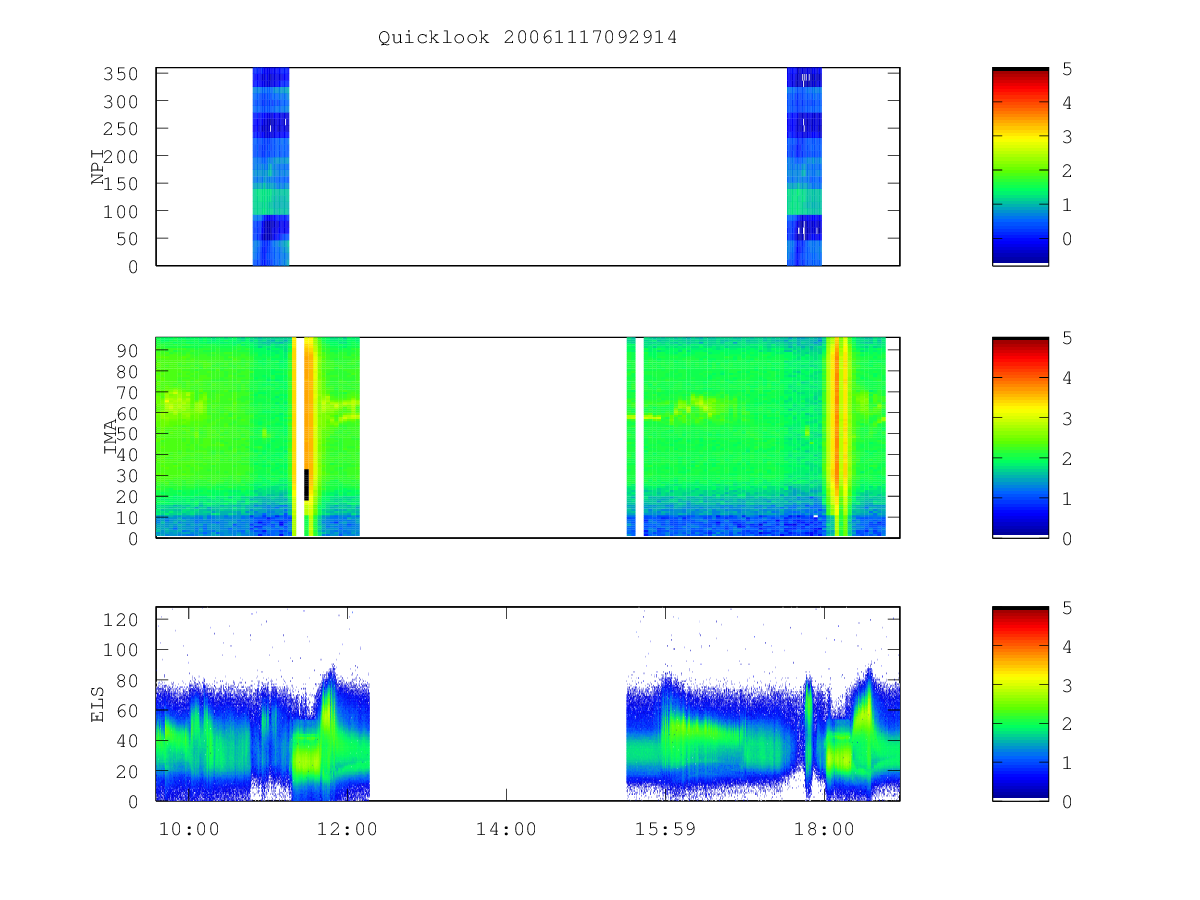Image resolution: width=1200 pixels, height=900 pixels.
Task: Click the black marker in the IMA panel
Action: click(307, 484)
